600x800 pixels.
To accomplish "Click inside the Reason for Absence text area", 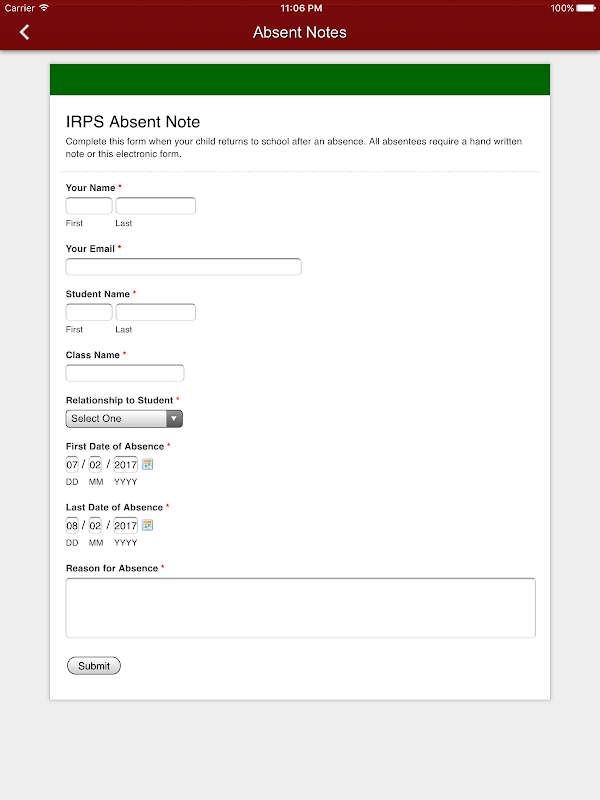I will coord(301,608).
